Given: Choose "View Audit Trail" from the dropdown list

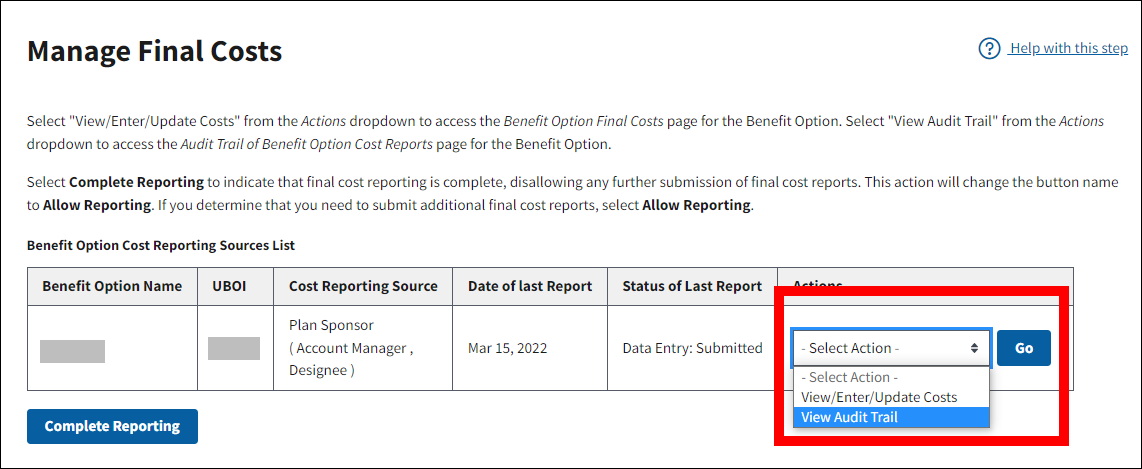Looking at the screenshot, I should click(x=850, y=417).
